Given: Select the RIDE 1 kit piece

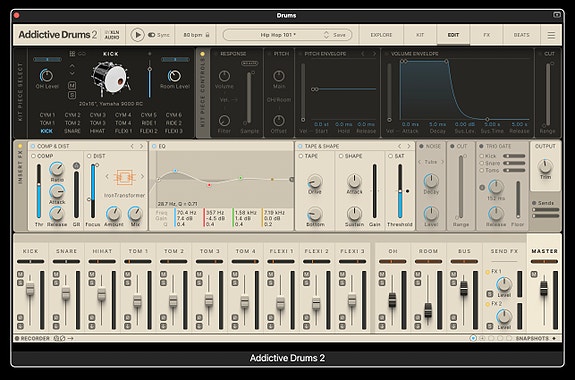Looking at the screenshot, I should (149, 123).
